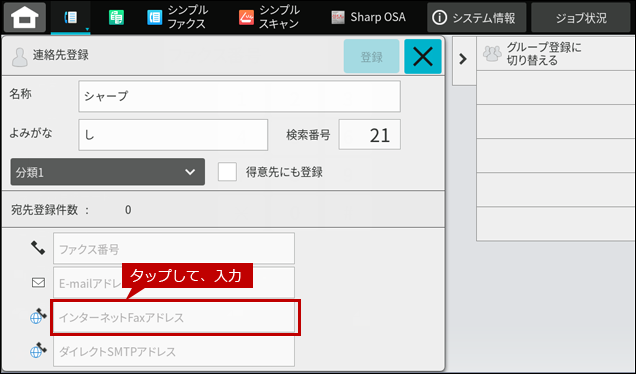Tap the インターネットFaxアドレス field
636x374 pixels.
(174, 317)
